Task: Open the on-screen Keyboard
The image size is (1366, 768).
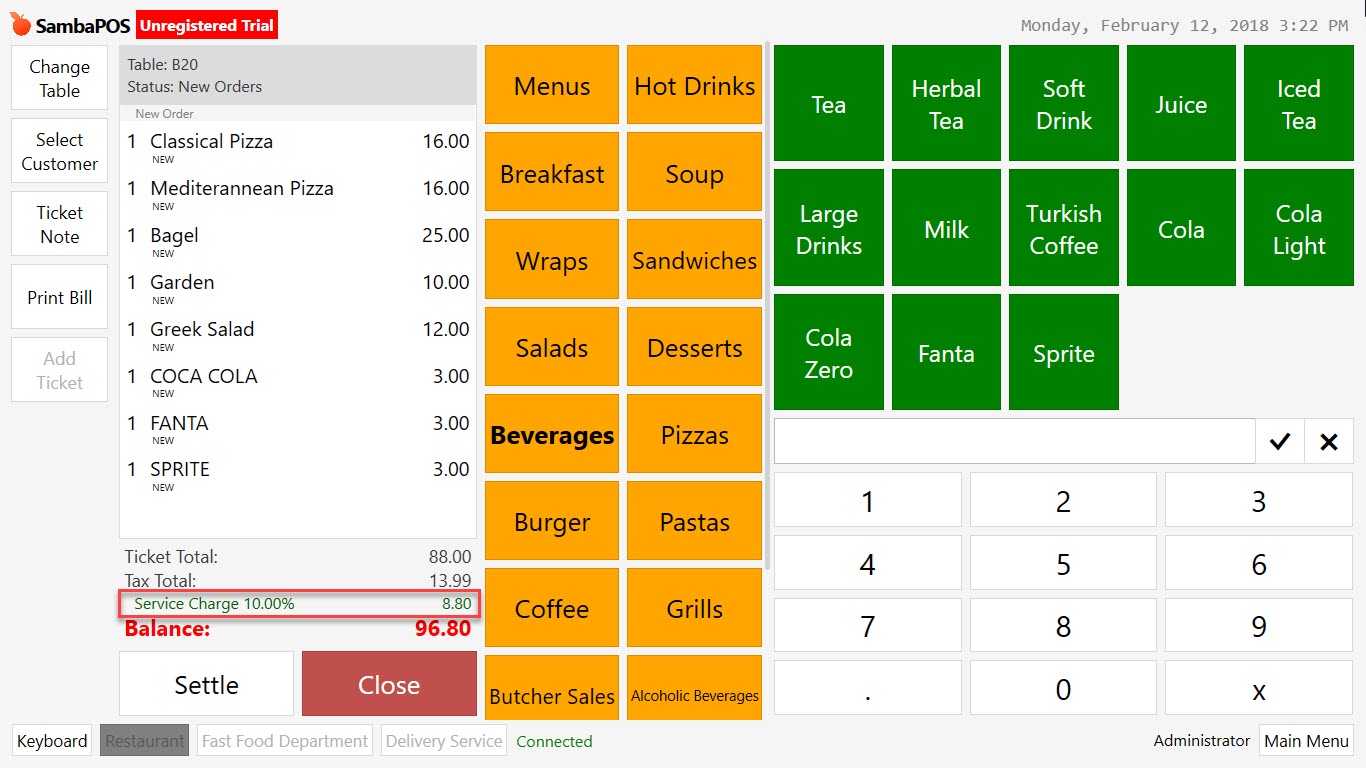Action: [x=52, y=741]
